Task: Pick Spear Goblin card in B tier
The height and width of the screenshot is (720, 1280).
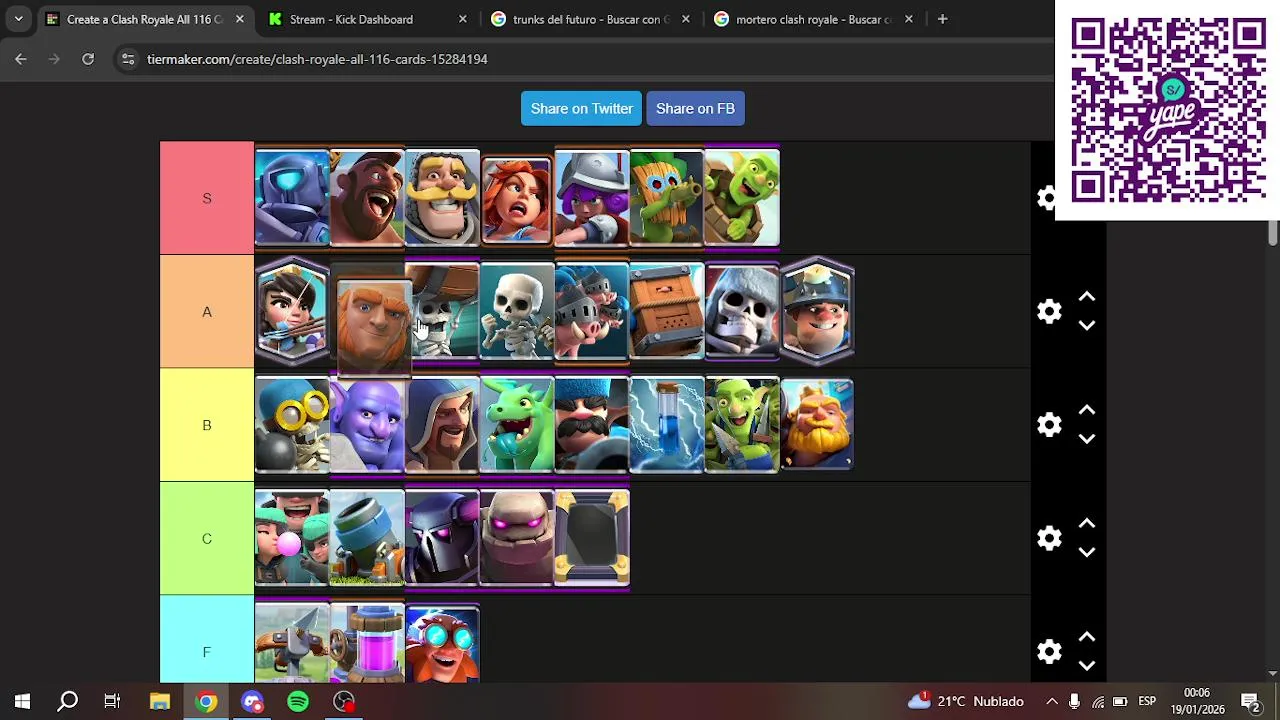Action: (742, 425)
